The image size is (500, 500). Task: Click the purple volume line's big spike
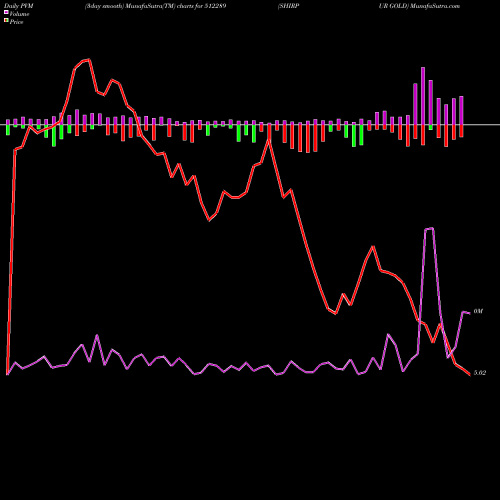[429, 229]
